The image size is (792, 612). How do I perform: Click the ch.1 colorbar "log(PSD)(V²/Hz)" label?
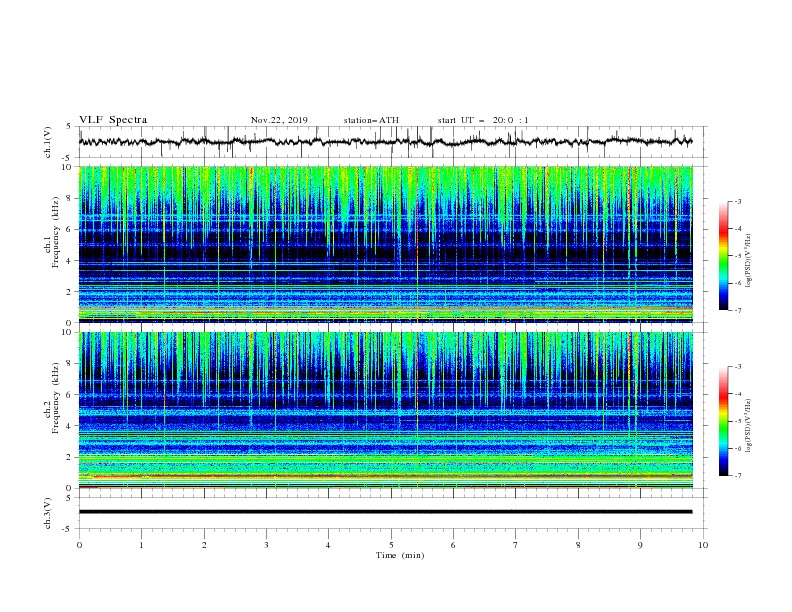[x=749, y=260]
